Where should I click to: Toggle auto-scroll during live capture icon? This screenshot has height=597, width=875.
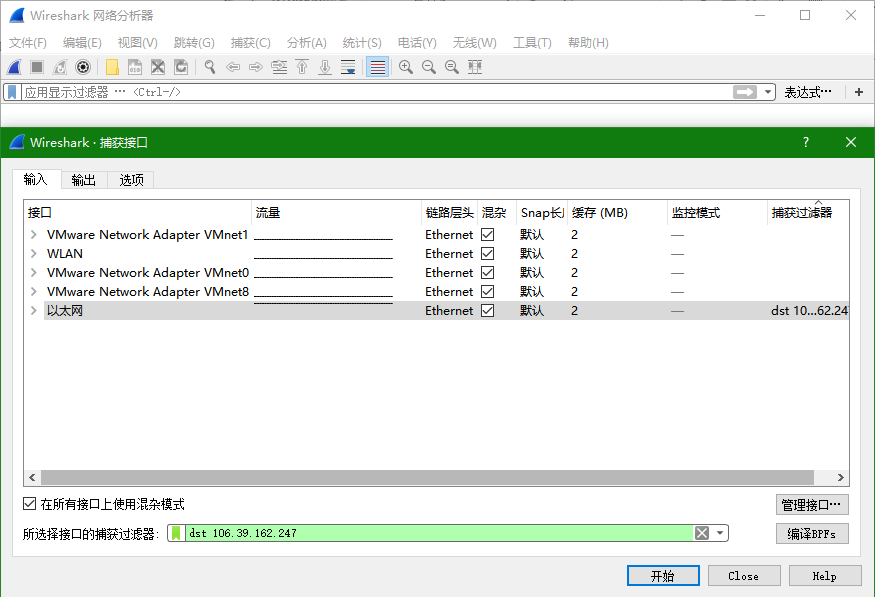[x=348, y=68]
